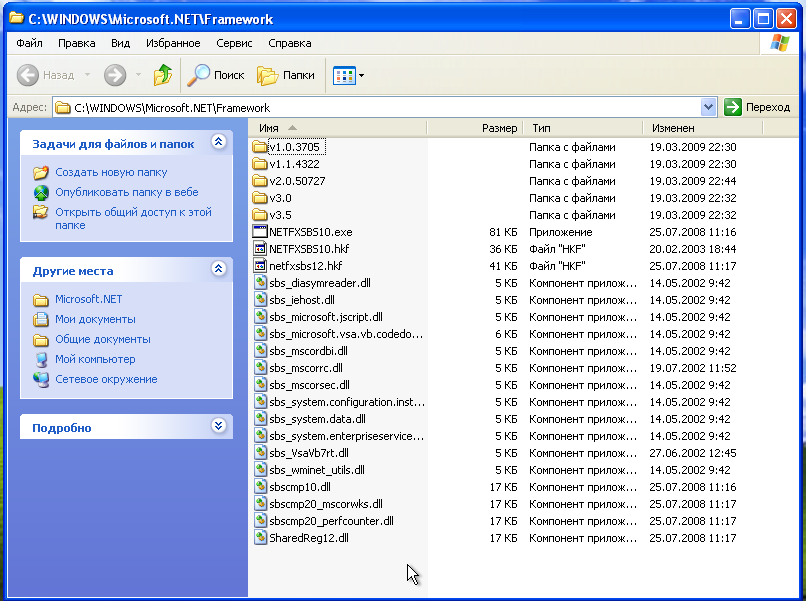Select the v2.0.50727 folder icon
The width and height of the screenshot is (806, 601).
(x=260, y=181)
